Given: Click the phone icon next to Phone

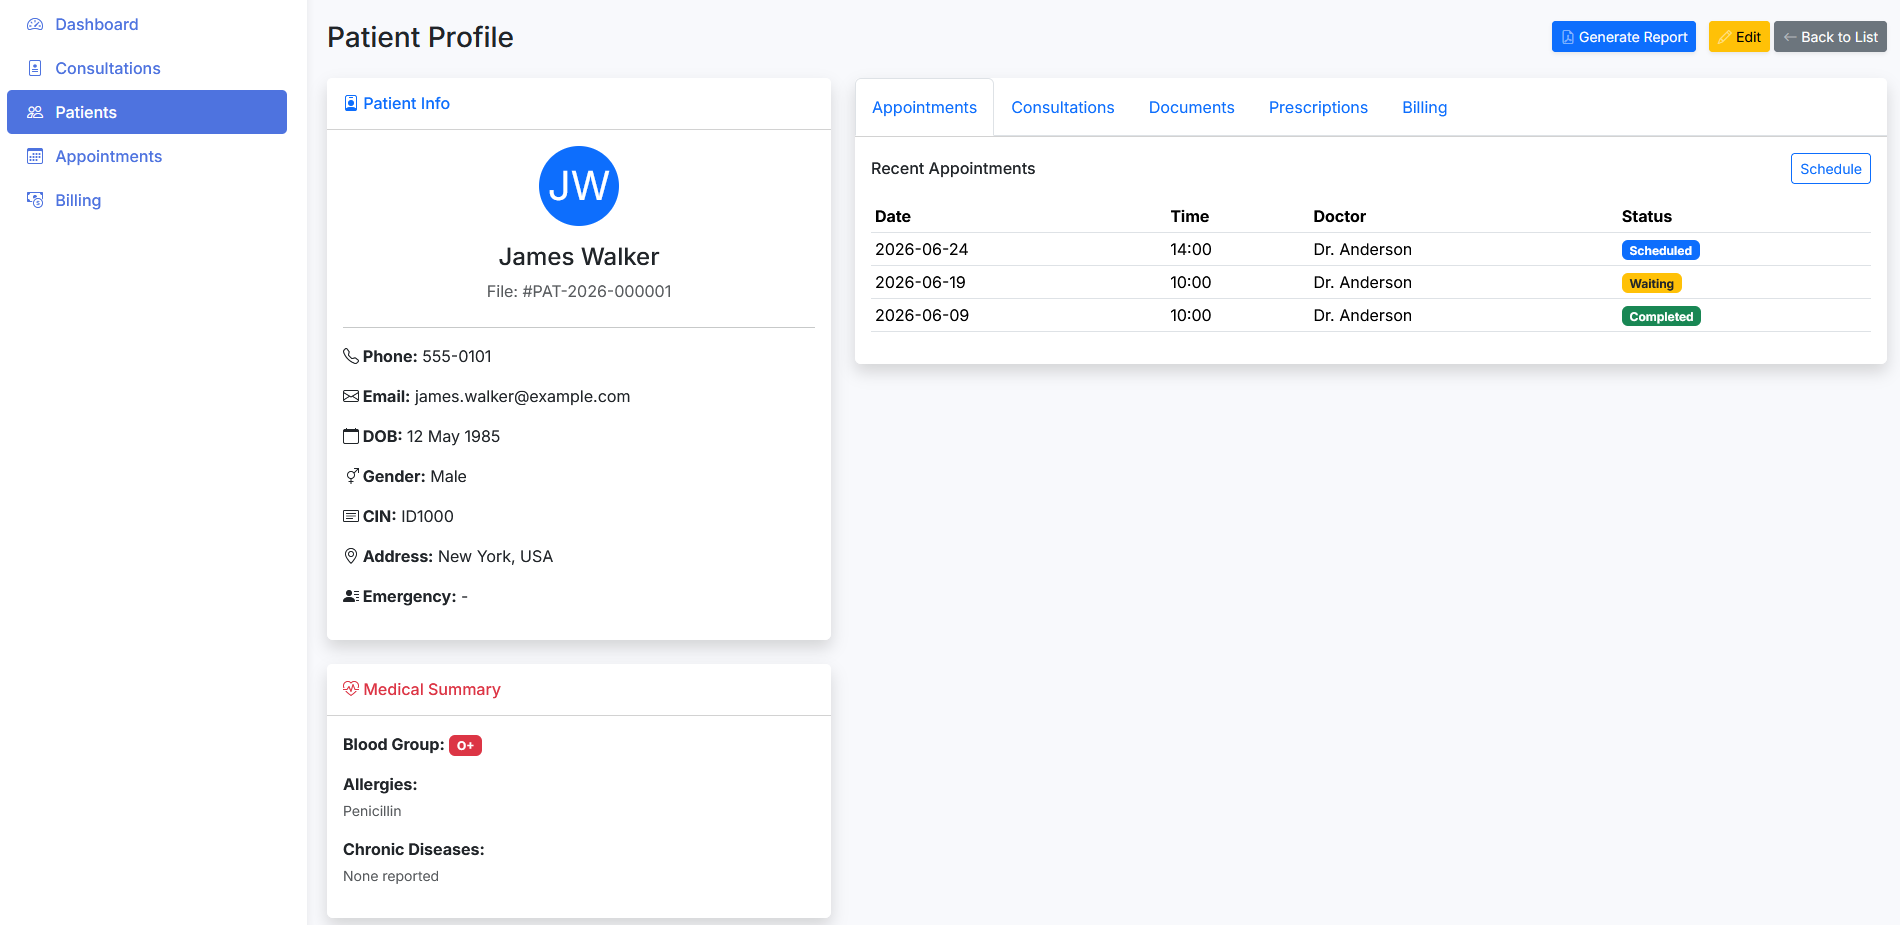Looking at the screenshot, I should pos(351,356).
